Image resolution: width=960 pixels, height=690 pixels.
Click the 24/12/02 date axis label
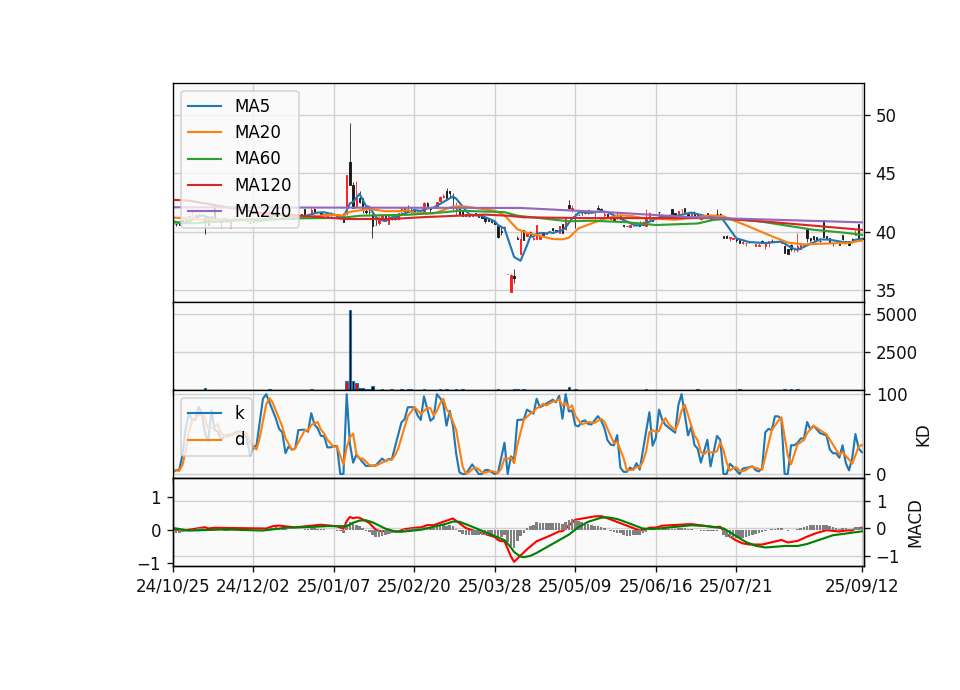[x=253, y=586]
